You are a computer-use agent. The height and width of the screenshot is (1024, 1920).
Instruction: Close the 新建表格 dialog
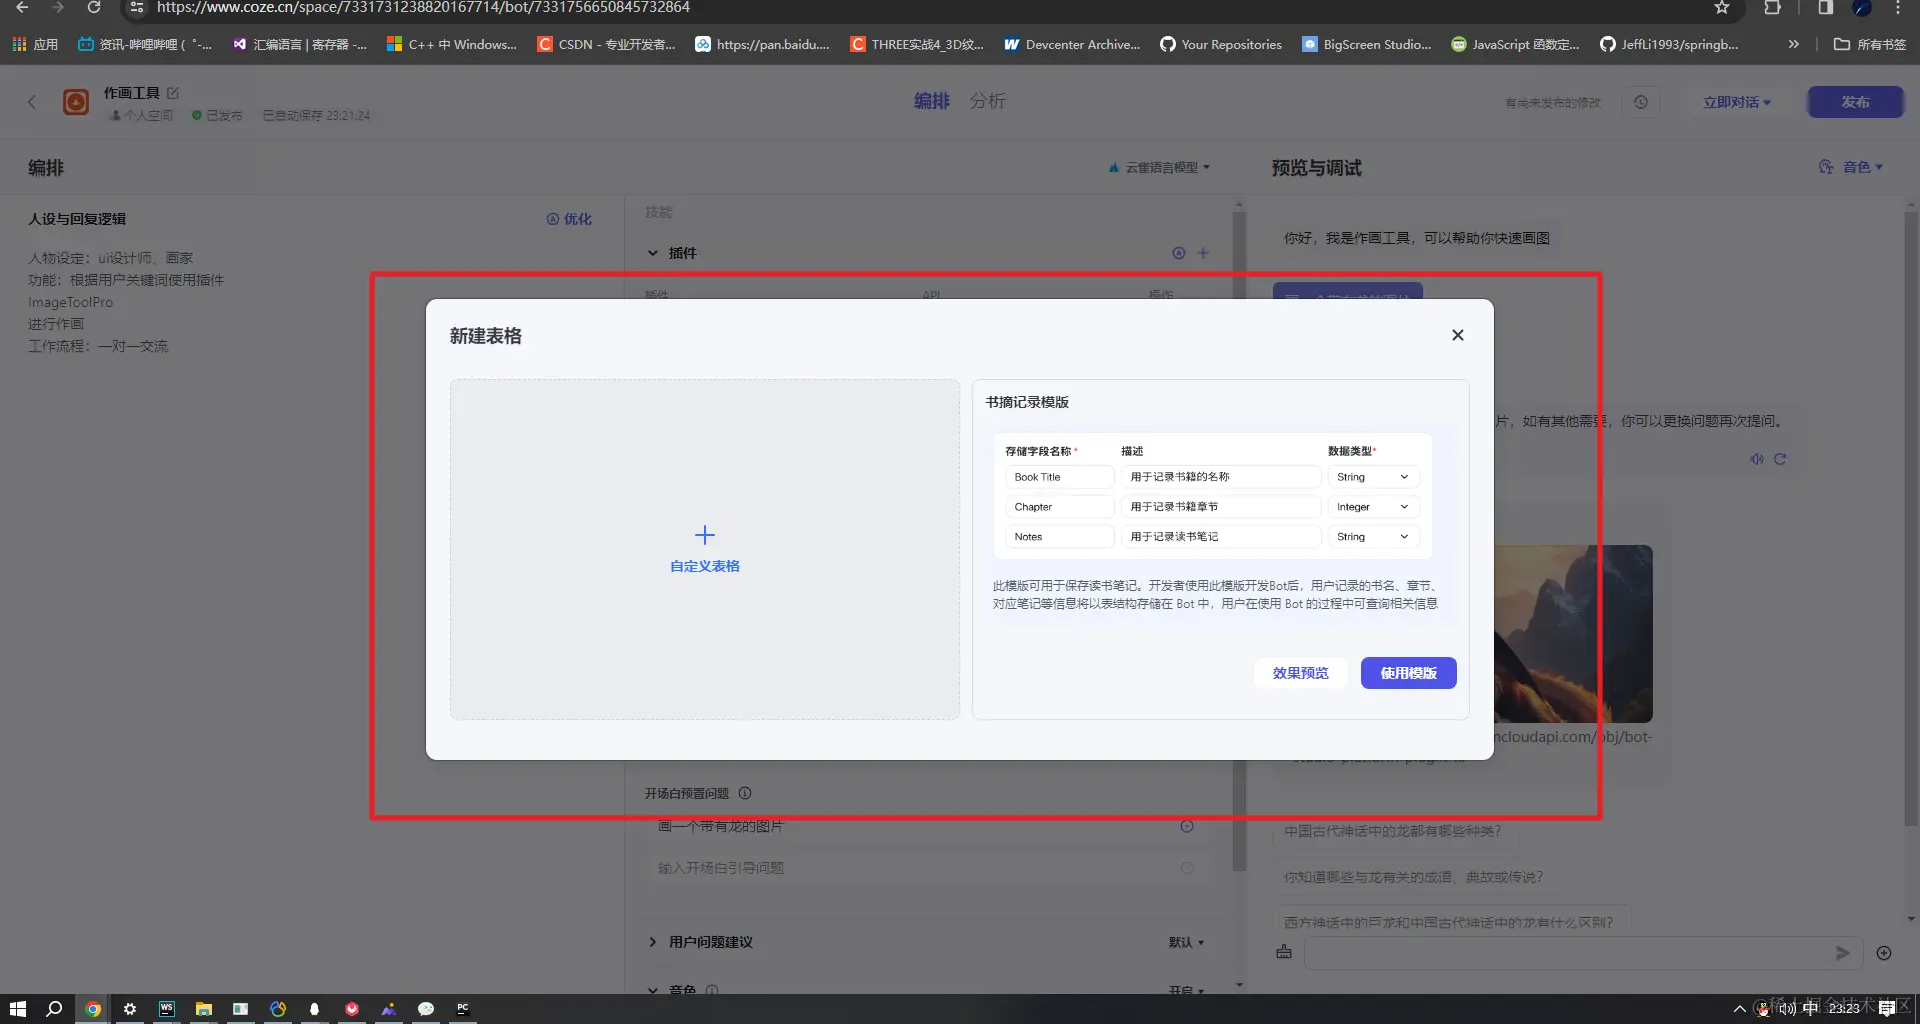pyautogui.click(x=1457, y=335)
